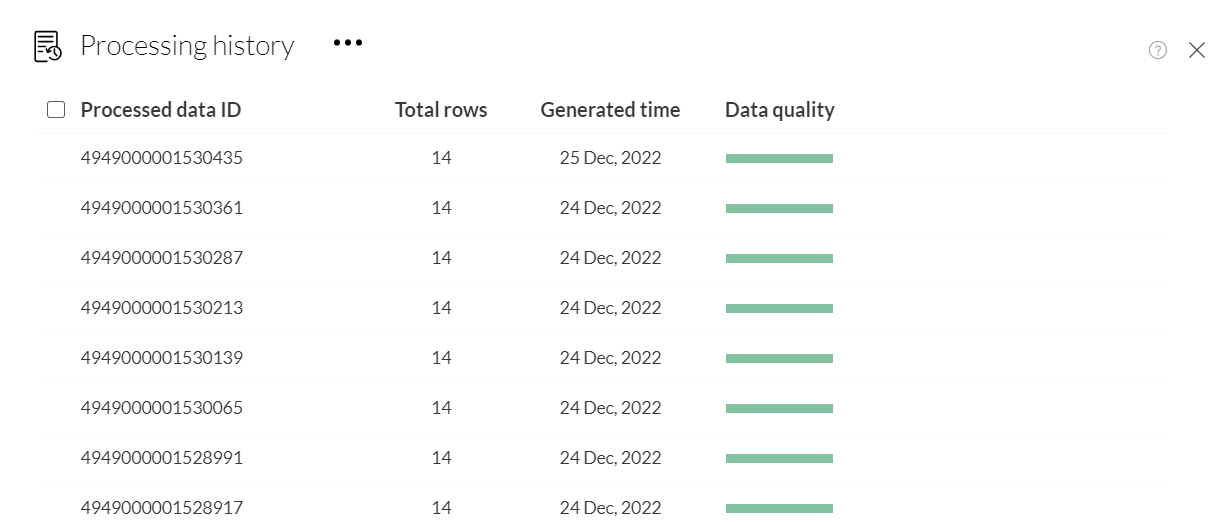
Task: Click the Processed data ID column header
Action: [x=161, y=110]
